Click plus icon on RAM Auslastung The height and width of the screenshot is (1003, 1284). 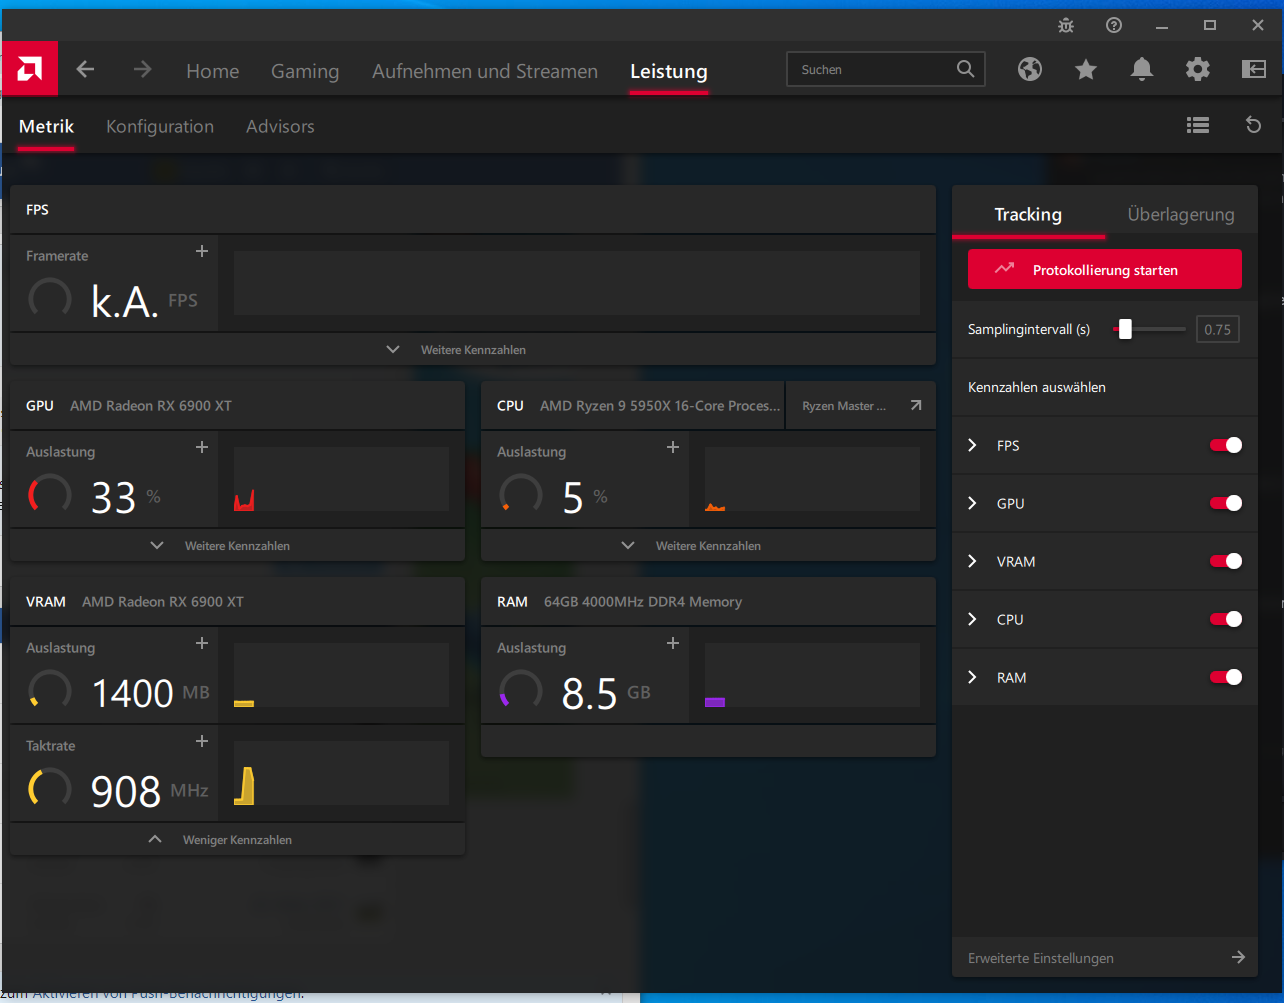coord(673,643)
